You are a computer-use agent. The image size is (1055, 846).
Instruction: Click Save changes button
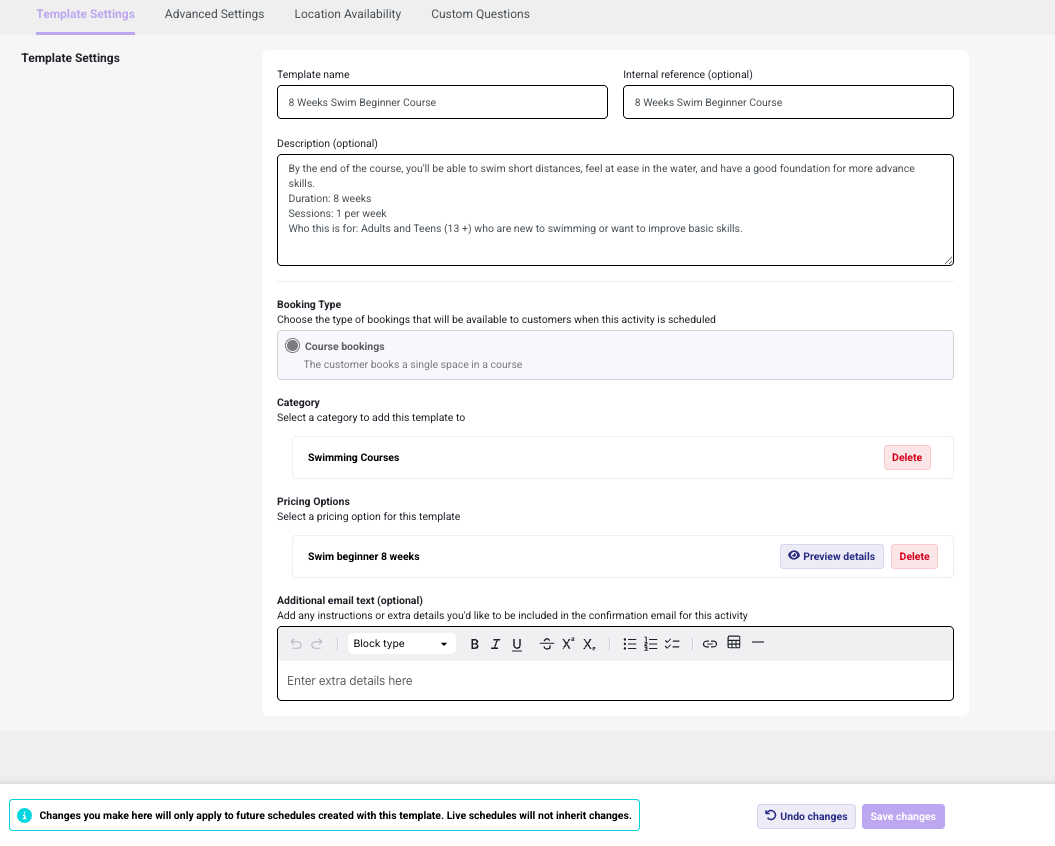pyautogui.click(x=903, y=816)
